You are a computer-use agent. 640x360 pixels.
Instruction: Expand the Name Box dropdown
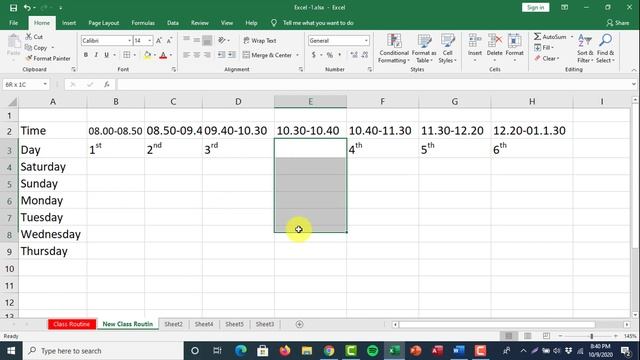click(45, 84)
